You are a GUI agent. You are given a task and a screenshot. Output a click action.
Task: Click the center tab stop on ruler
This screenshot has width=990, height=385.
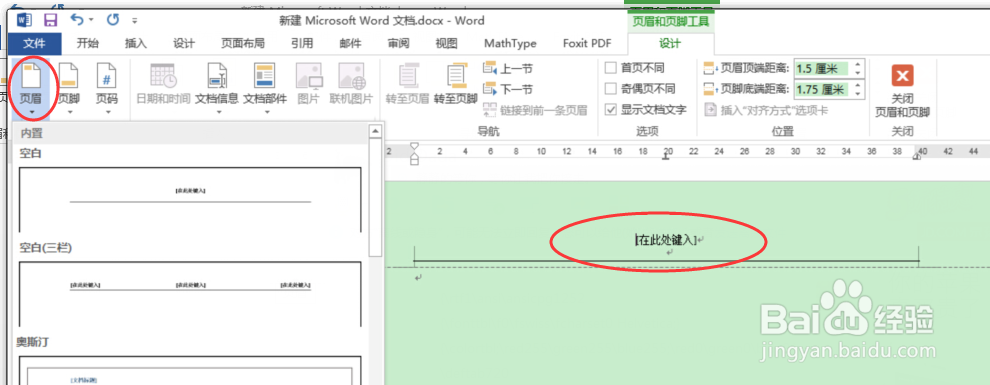point(665,156)
